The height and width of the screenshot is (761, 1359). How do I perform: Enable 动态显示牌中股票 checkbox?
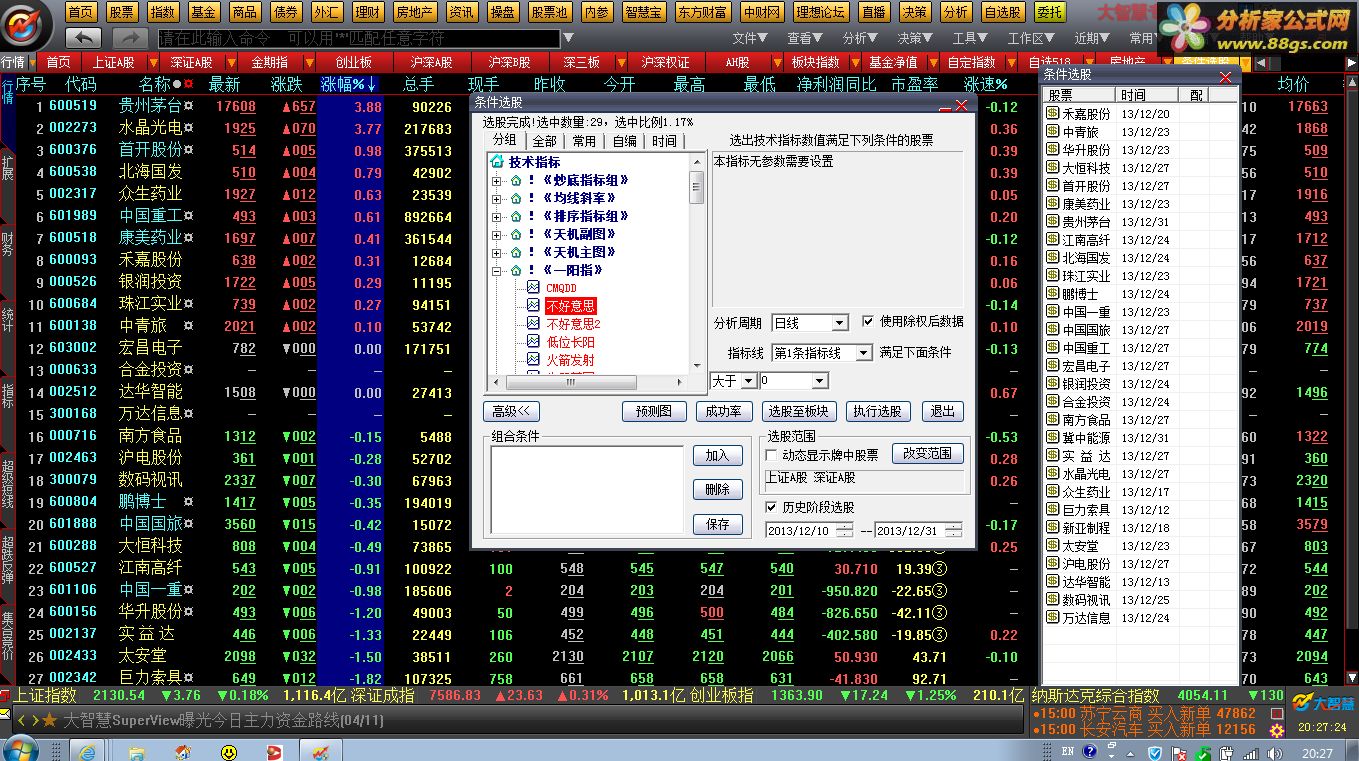771,455
